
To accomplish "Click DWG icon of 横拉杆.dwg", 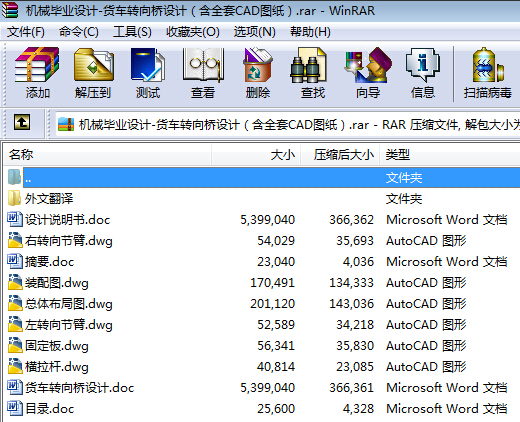I will click(x=15, y=366).
